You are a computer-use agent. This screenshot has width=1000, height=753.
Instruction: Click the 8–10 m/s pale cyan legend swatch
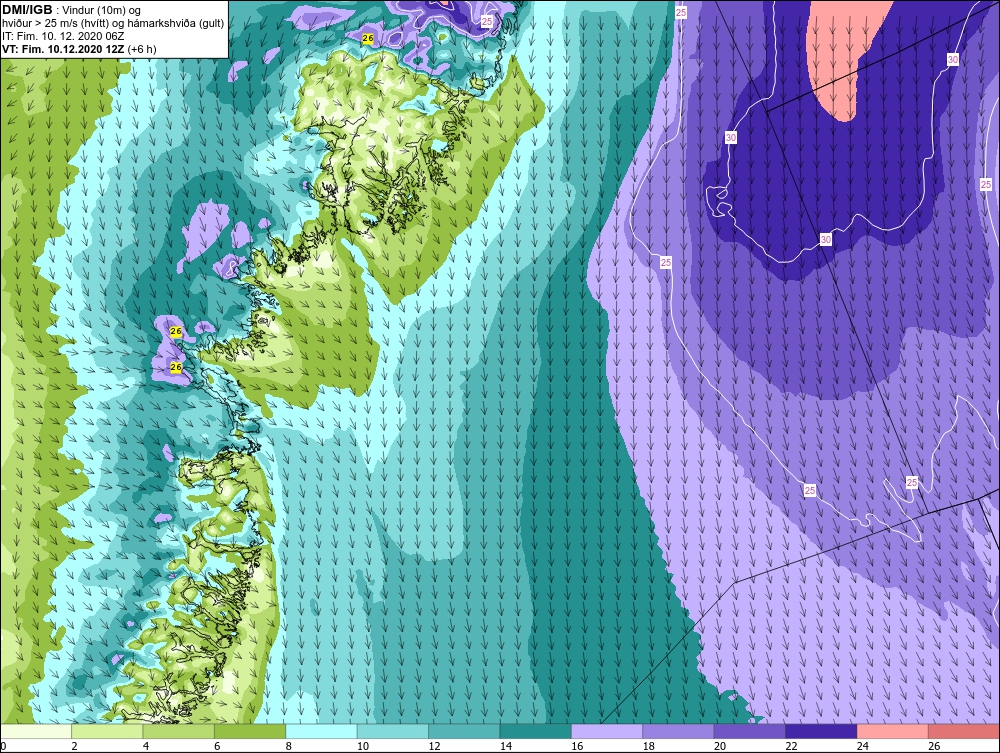click(321, 731)
